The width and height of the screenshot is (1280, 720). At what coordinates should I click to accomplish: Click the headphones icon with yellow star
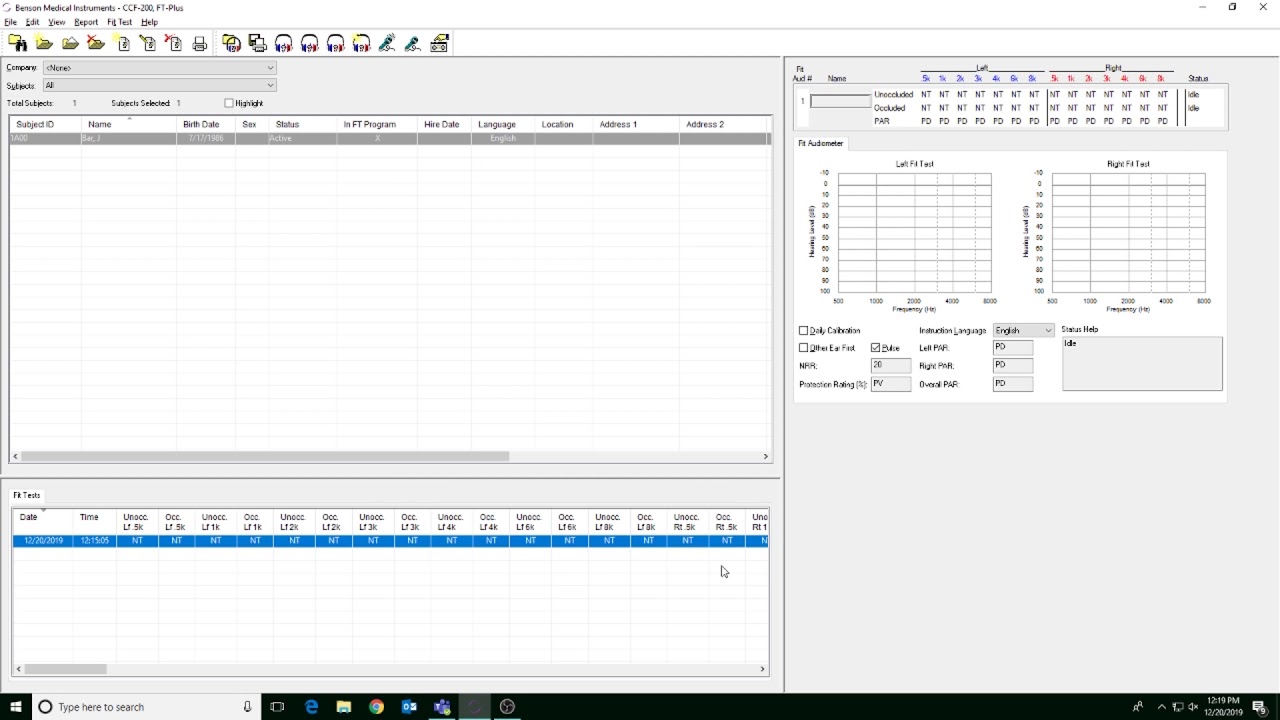(x=361, y=43)
